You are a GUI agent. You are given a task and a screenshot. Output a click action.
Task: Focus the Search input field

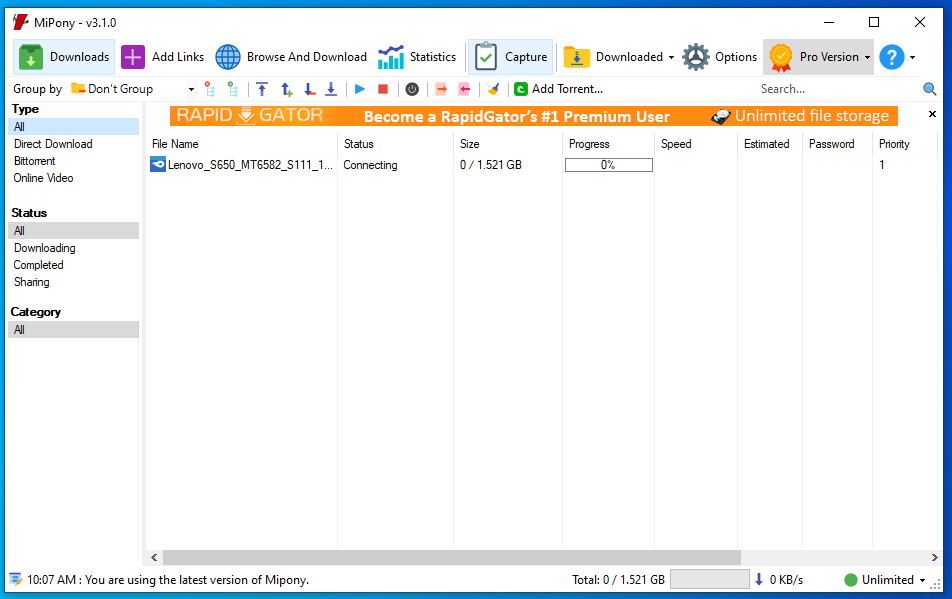tap(838, 89)
